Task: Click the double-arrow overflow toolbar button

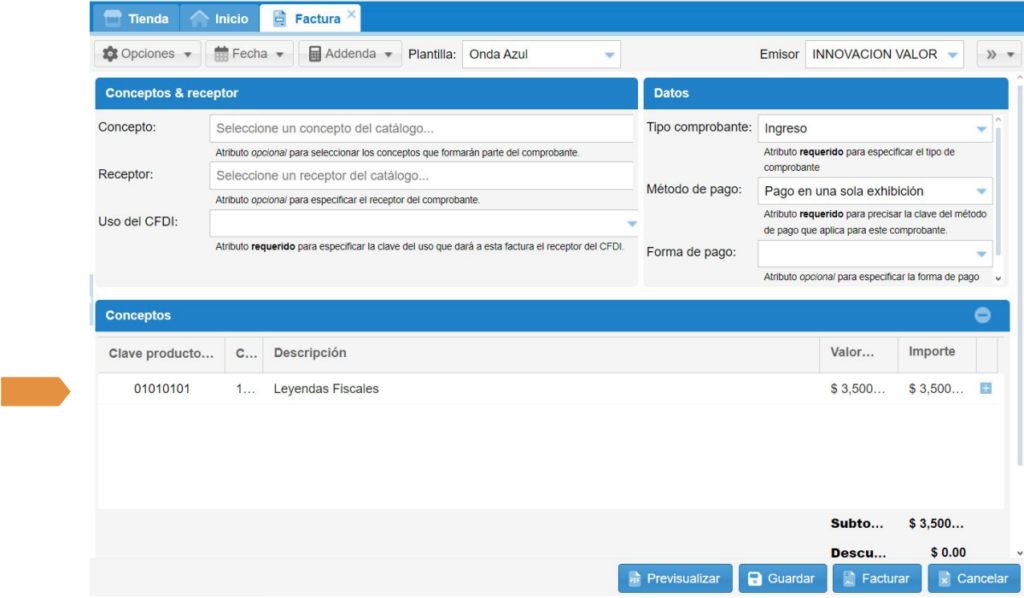Action: click(998, 54)
